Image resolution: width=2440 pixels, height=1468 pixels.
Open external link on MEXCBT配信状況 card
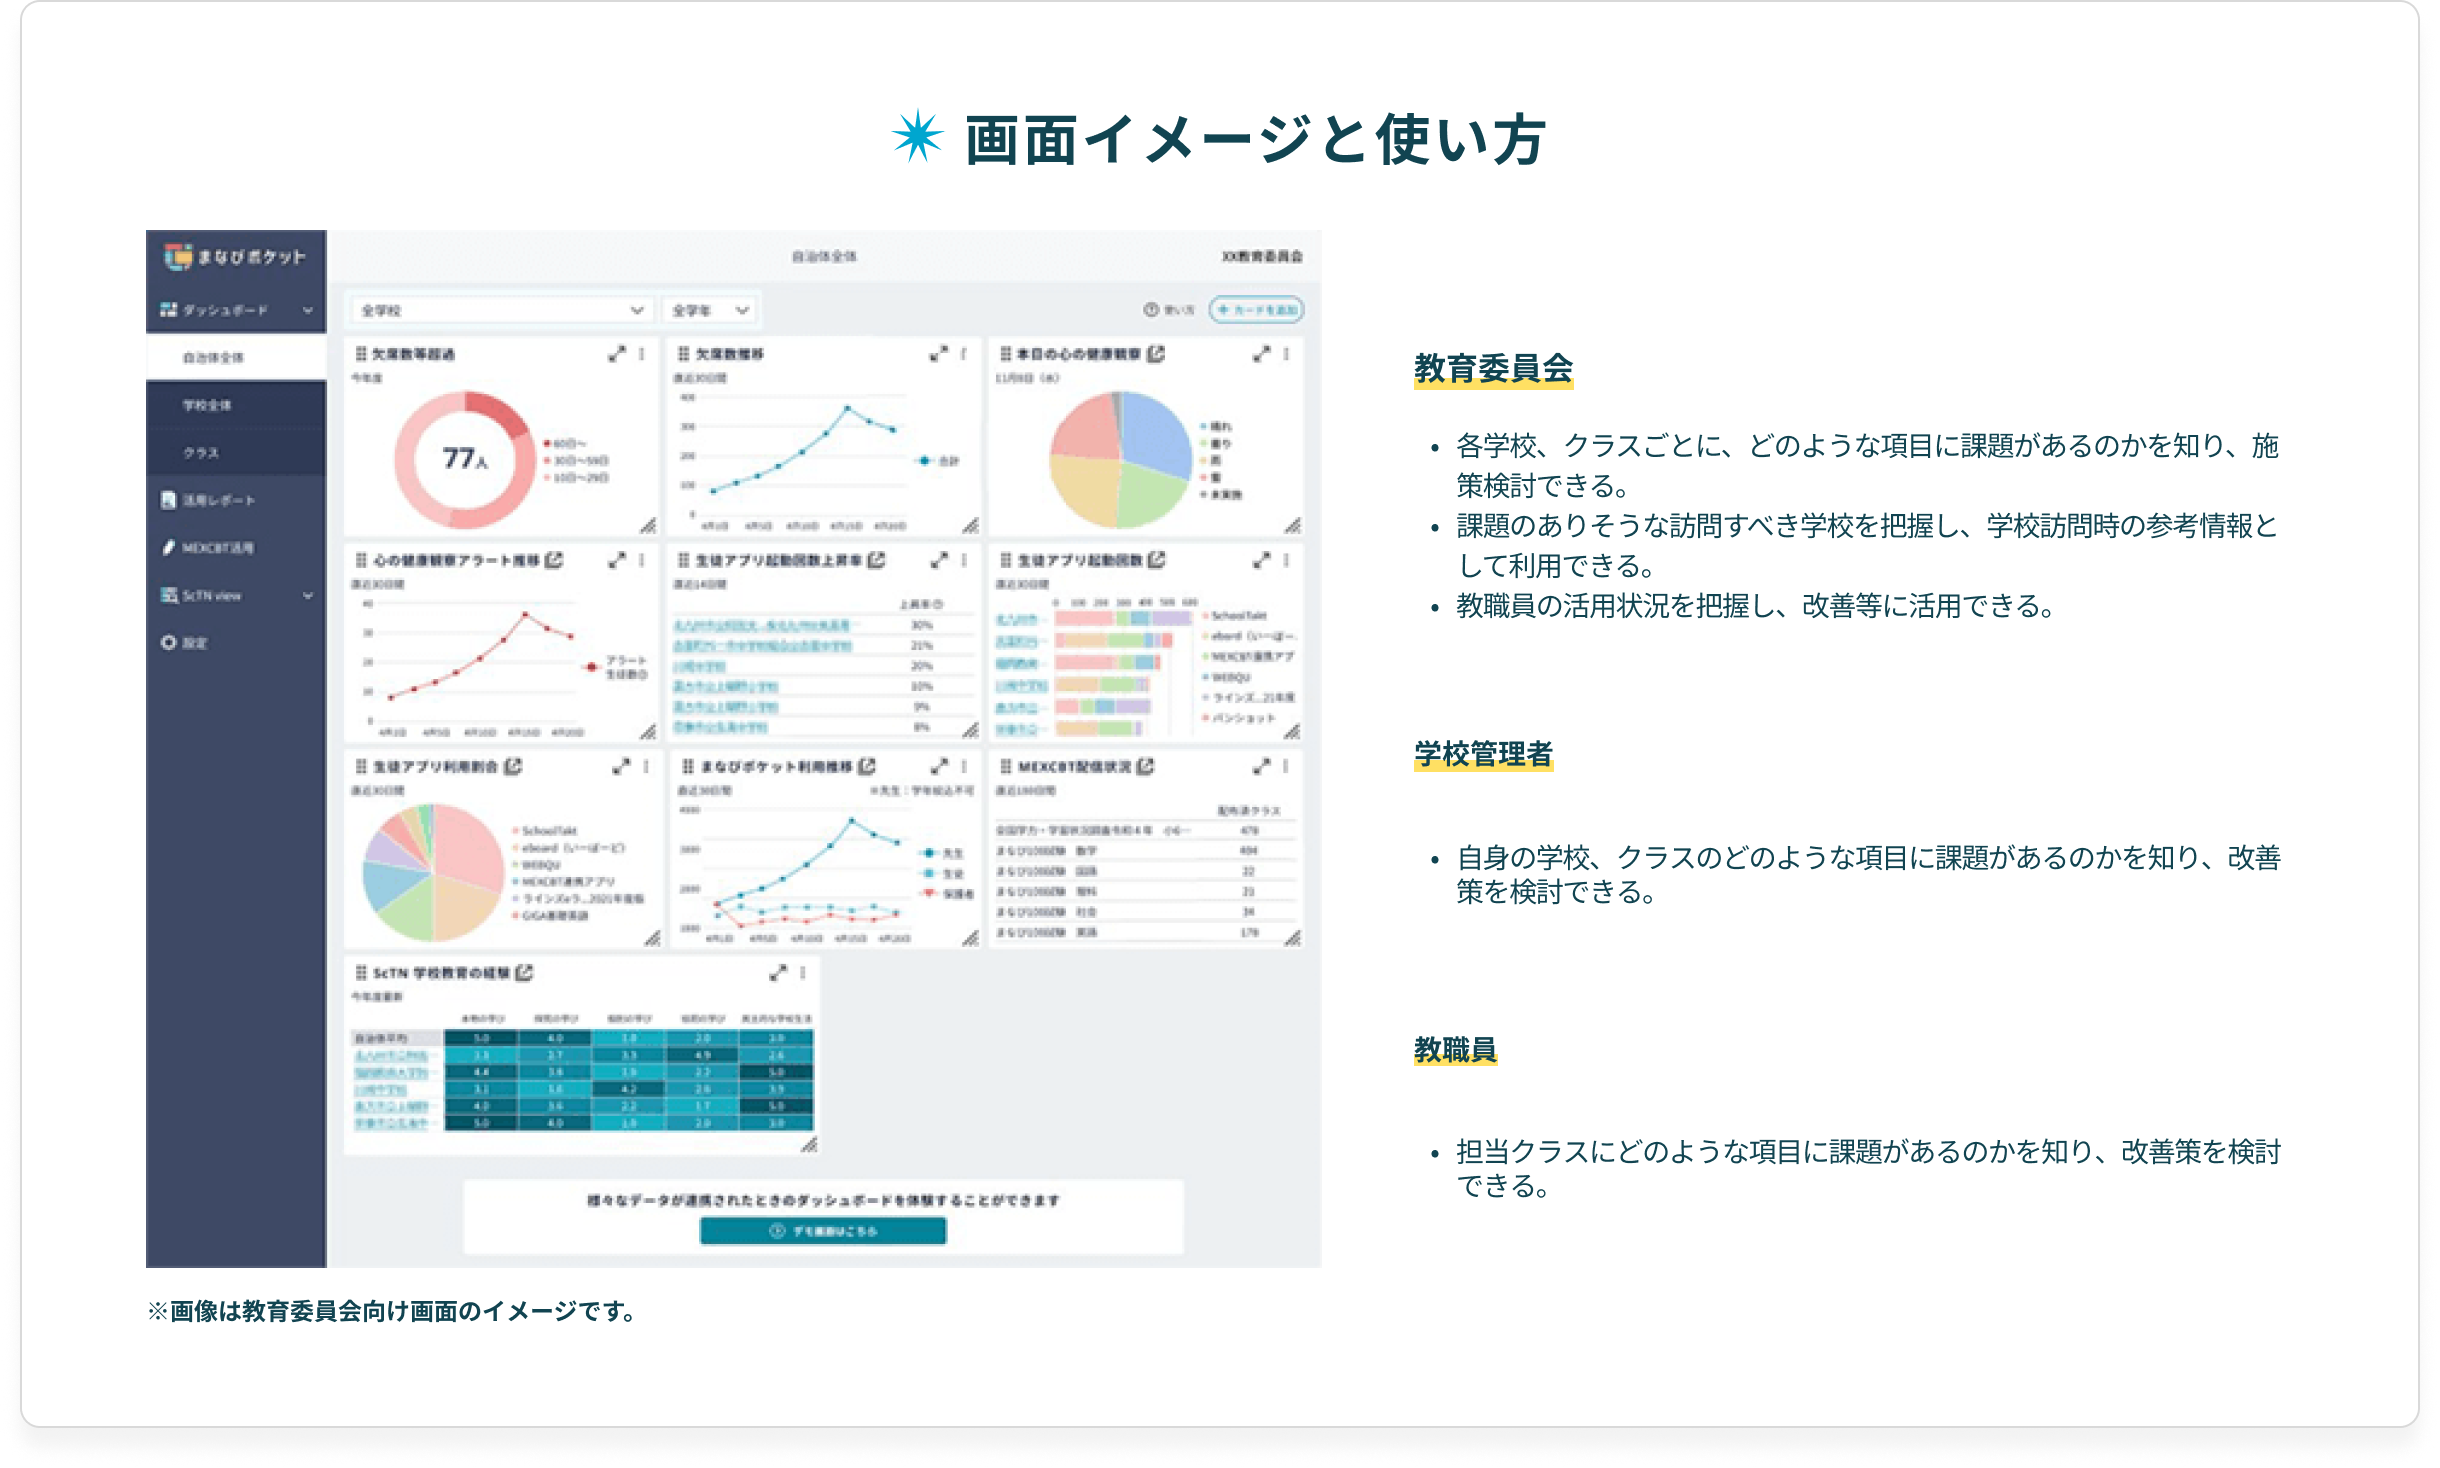[1145, 766]
